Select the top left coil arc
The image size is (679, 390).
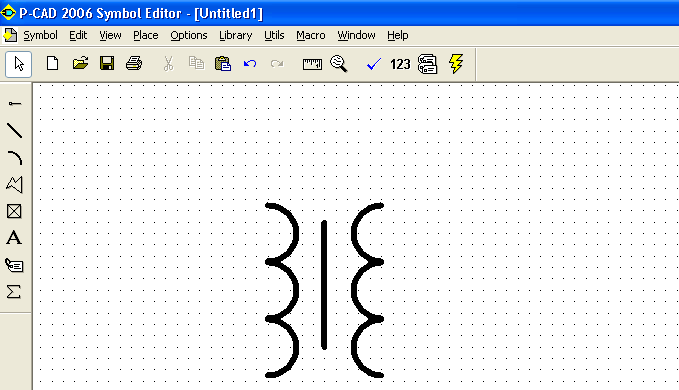point(296,234)
